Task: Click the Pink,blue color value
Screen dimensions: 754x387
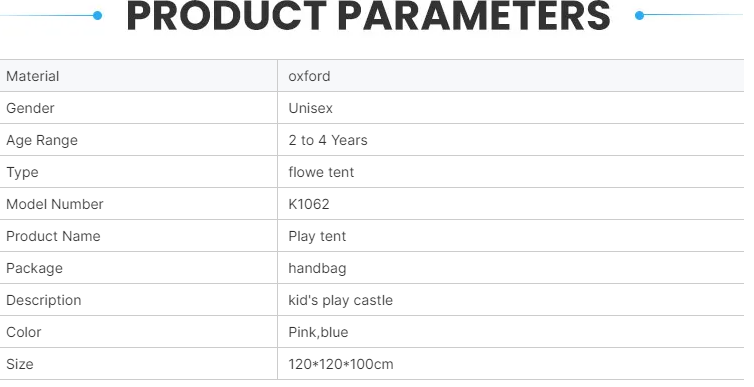Action: (318, 332)
